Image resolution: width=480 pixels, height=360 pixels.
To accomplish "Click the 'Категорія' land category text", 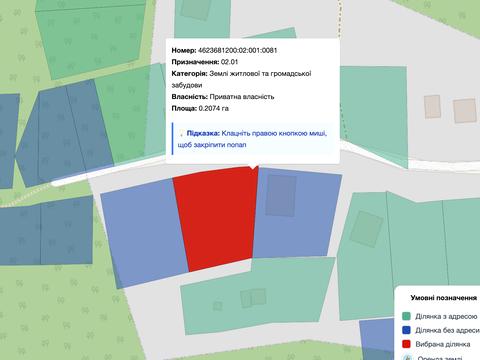I will coord(241,79).
